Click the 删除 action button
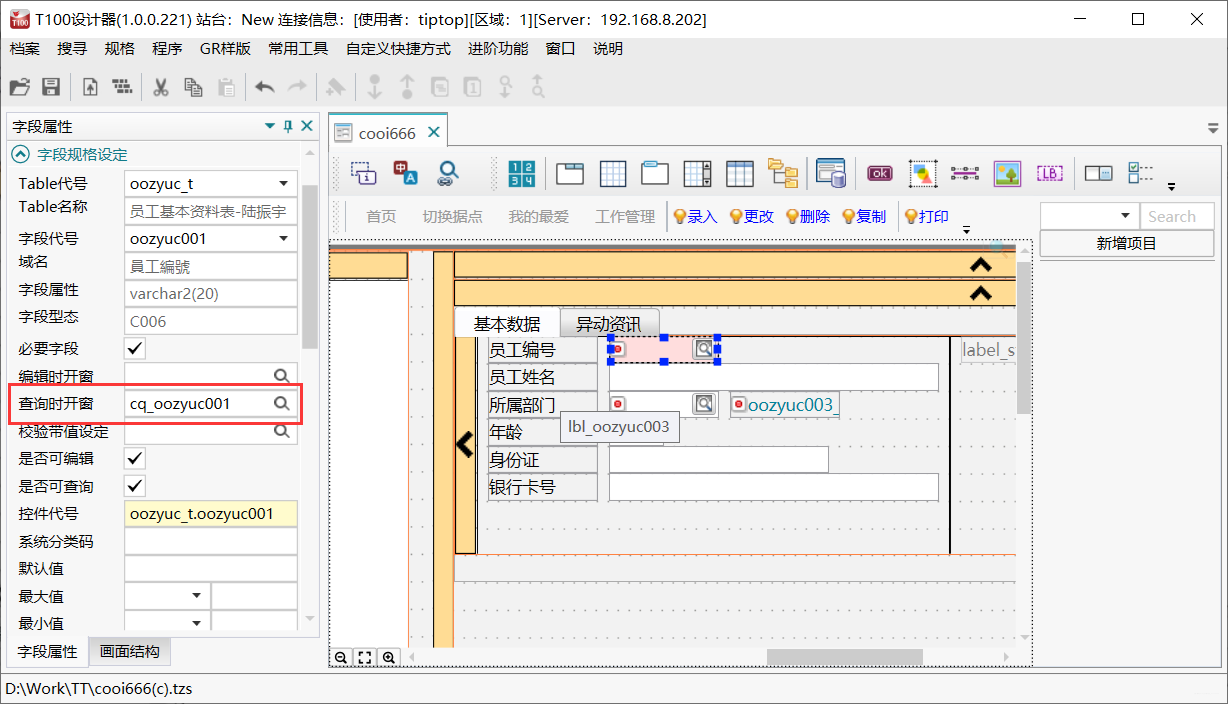 [x=807, y=216]
